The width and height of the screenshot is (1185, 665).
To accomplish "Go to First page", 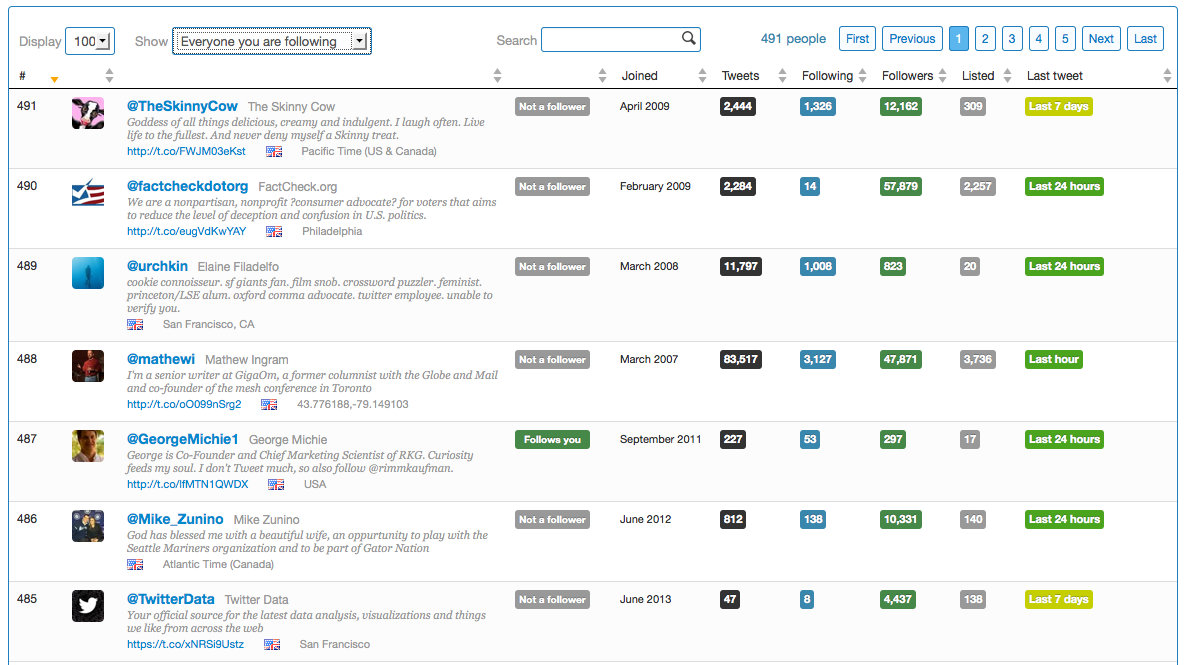I will click(857, 39).
